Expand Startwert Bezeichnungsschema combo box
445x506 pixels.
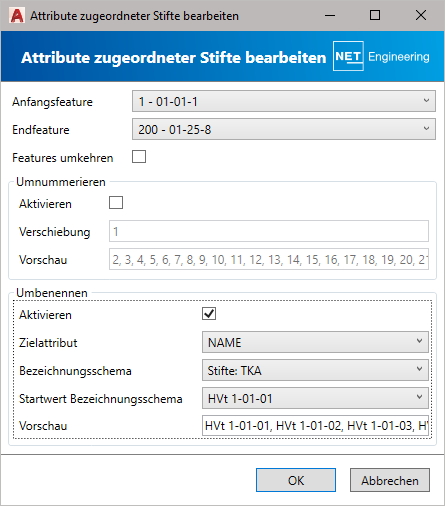click(315, 398)
